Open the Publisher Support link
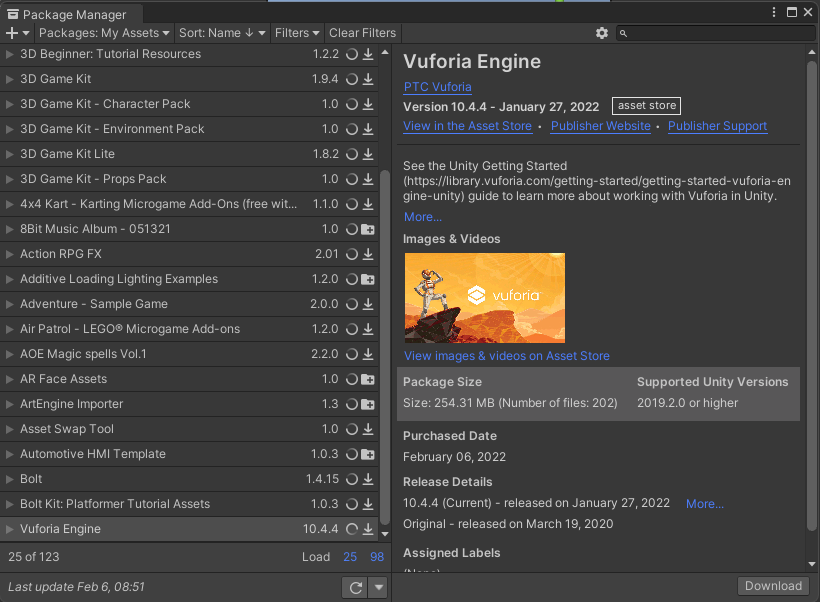This screenshot has width=820, height=602. [718, 126]
